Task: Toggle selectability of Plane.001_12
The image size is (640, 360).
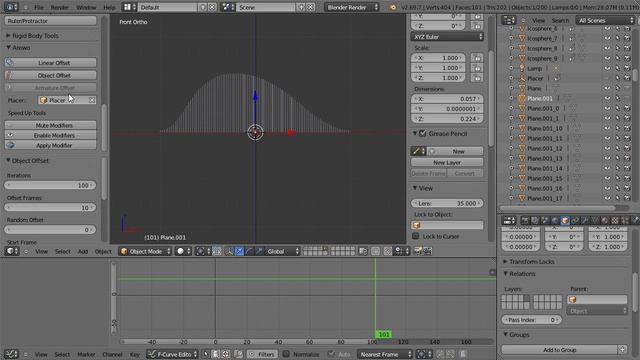Action: (x=618, y=149)
